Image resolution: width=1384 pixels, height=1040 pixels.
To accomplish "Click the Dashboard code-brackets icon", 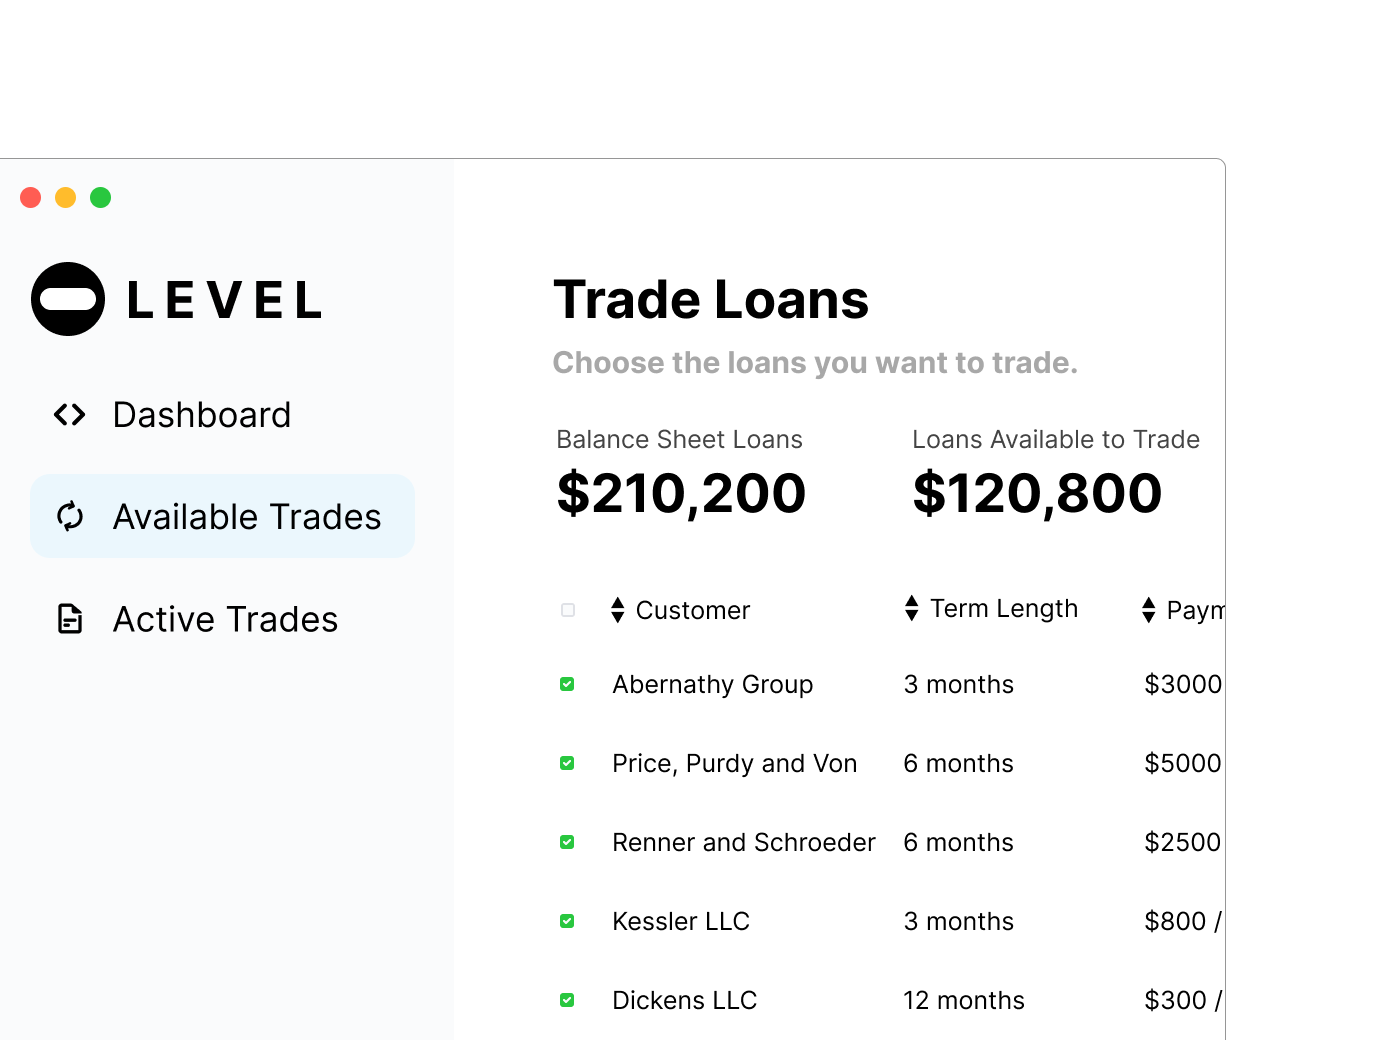I will click(x=70, y=414).
